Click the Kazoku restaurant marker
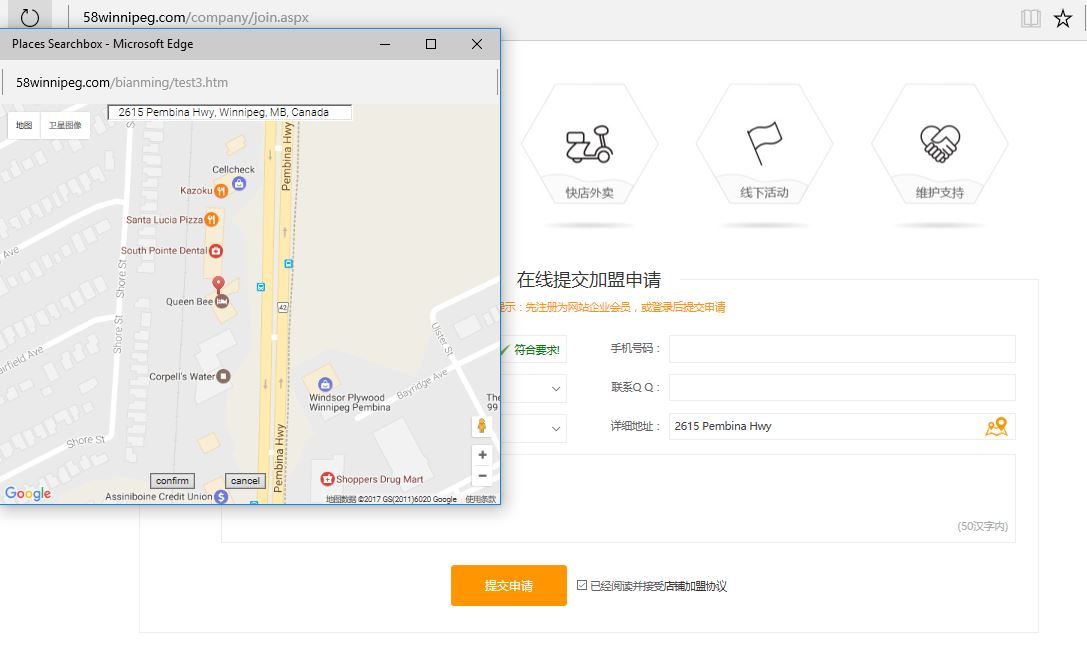The image size is (1087, 649). pos(221,191)
